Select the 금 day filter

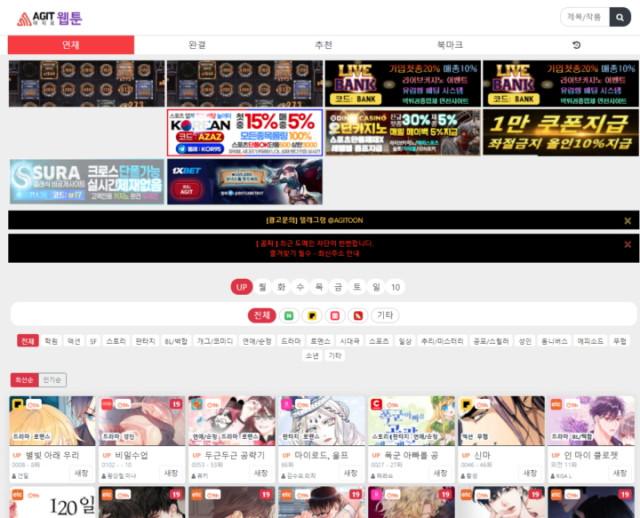(x=338, y=287)
